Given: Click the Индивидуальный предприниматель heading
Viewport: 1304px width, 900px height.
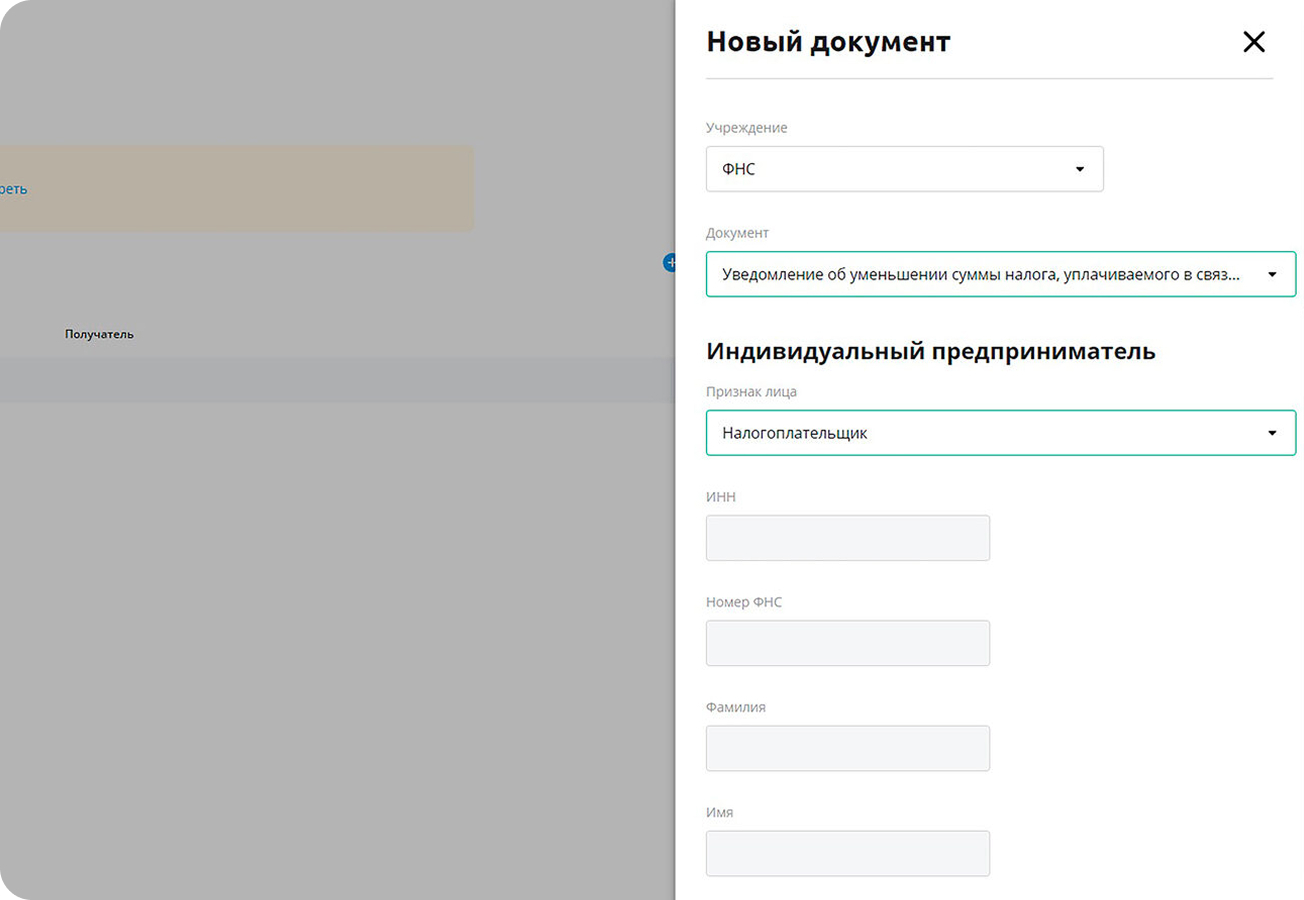Looking at the screenshot, I should click(931, 351).
